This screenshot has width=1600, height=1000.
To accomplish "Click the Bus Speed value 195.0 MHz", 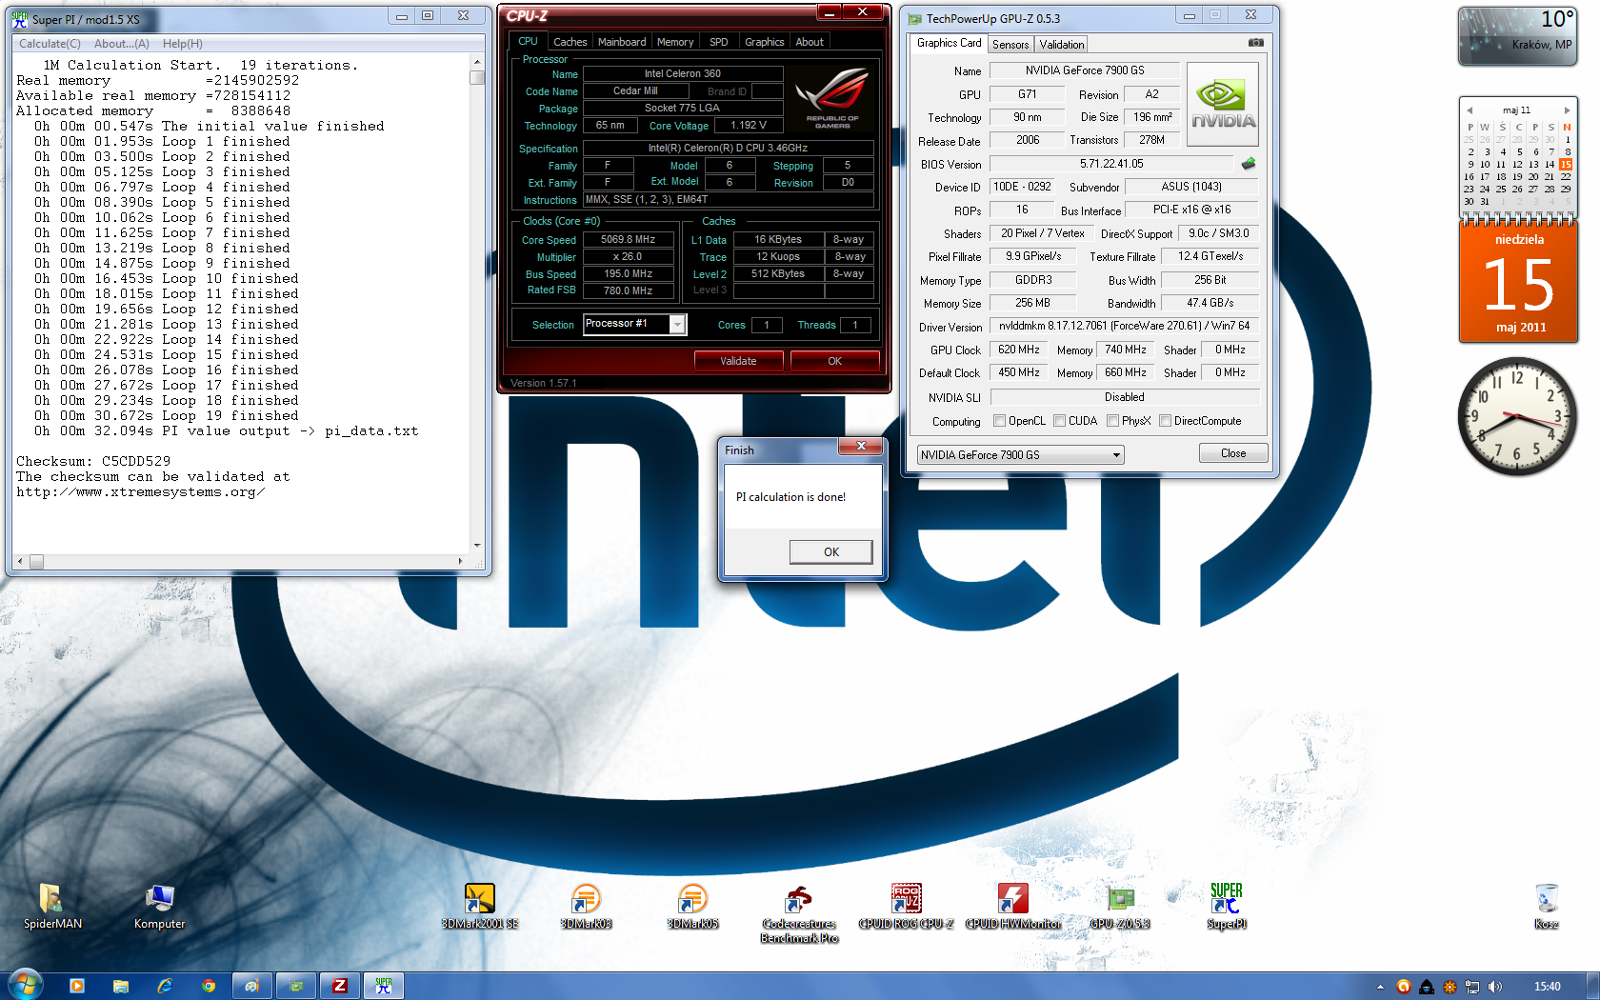I will [628, 274].
